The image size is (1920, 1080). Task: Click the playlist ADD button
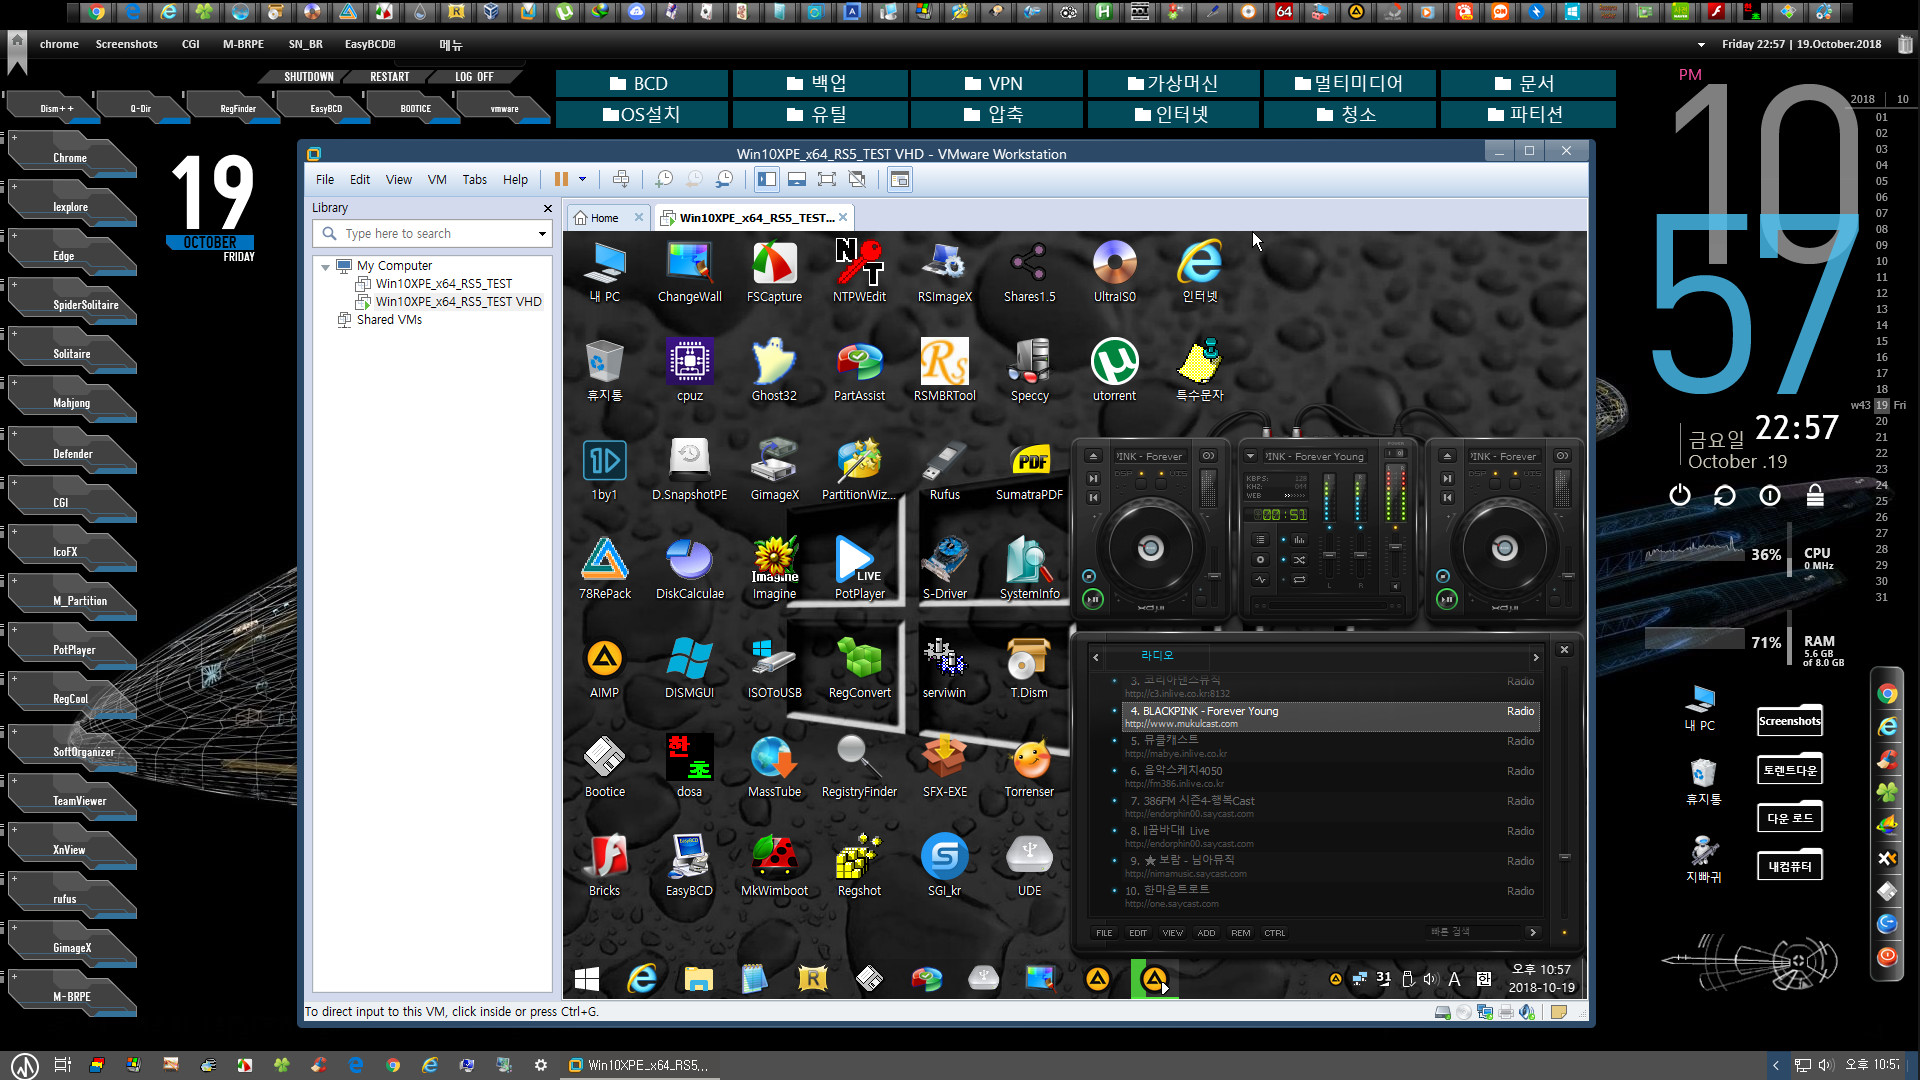coord(1206,933)
